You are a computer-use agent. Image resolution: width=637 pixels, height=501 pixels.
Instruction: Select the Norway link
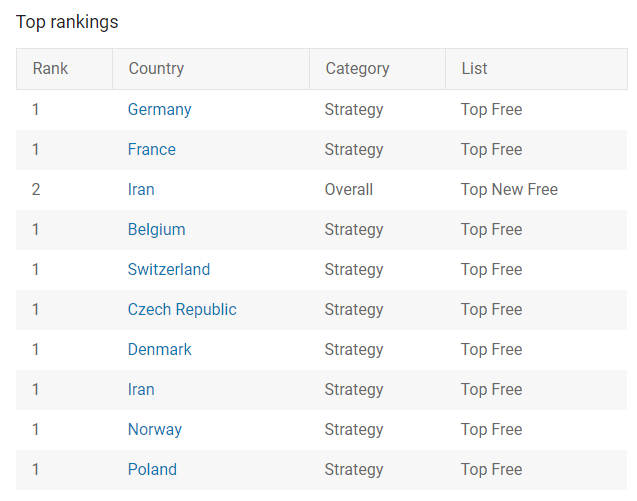coord(155,430)
